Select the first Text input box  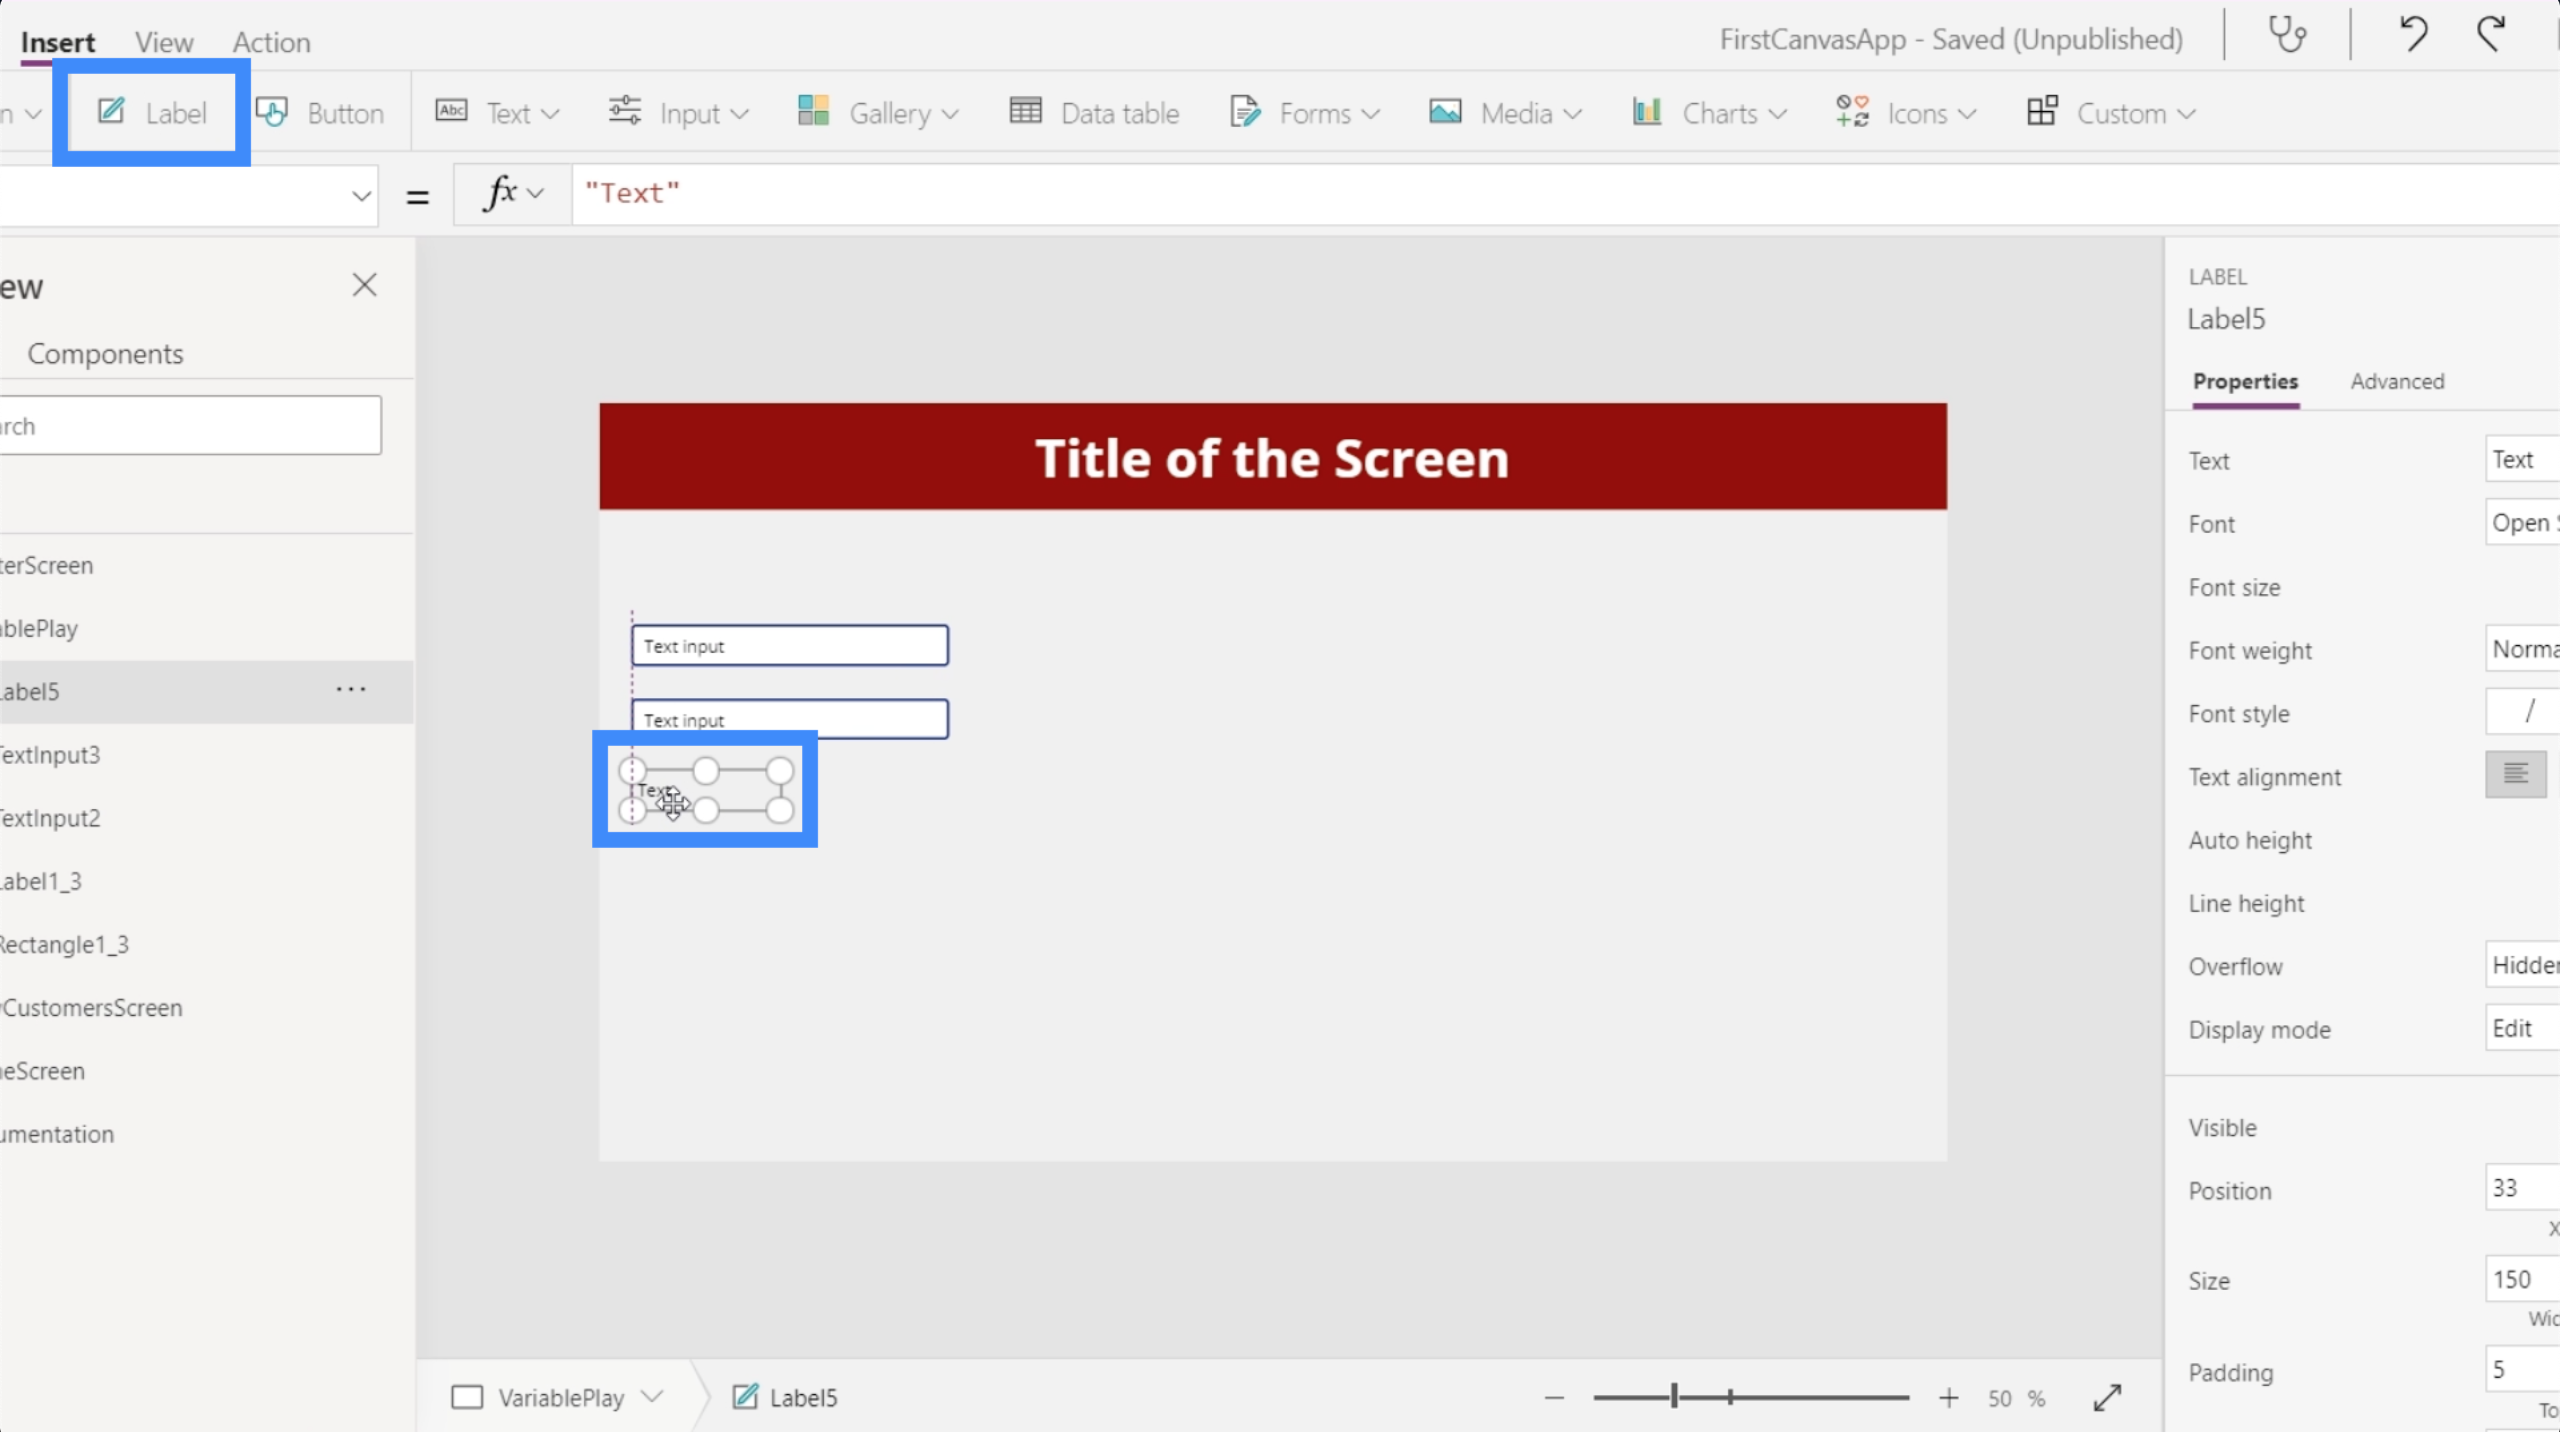(x=790, y=645)
